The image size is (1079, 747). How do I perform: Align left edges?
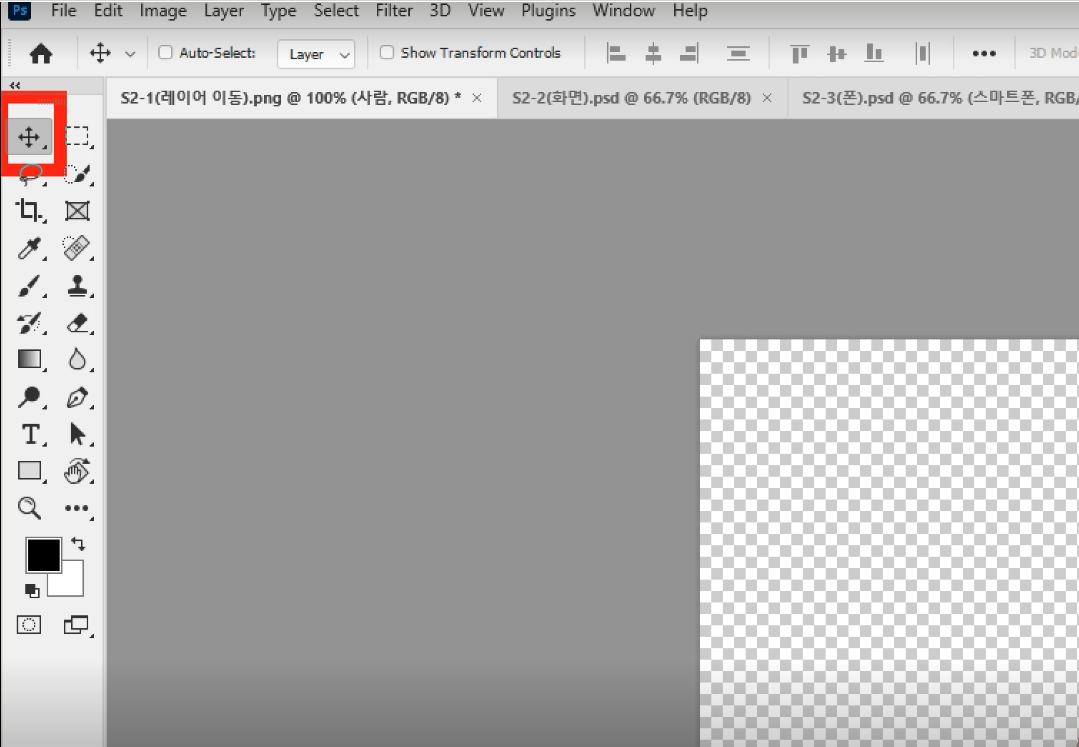click(616, 53)
